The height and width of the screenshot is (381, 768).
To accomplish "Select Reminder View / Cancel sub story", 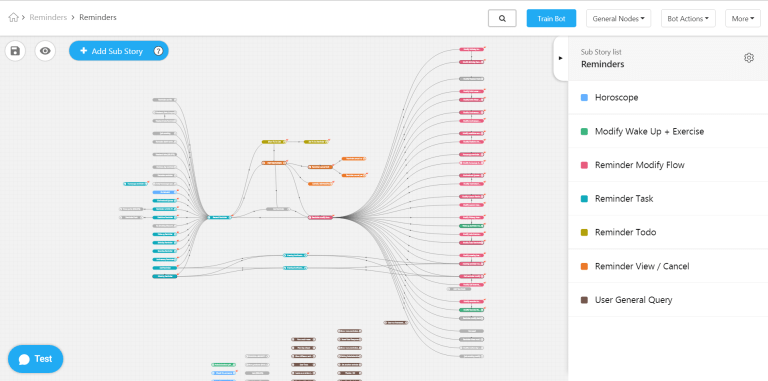I will tap(668, 266).
